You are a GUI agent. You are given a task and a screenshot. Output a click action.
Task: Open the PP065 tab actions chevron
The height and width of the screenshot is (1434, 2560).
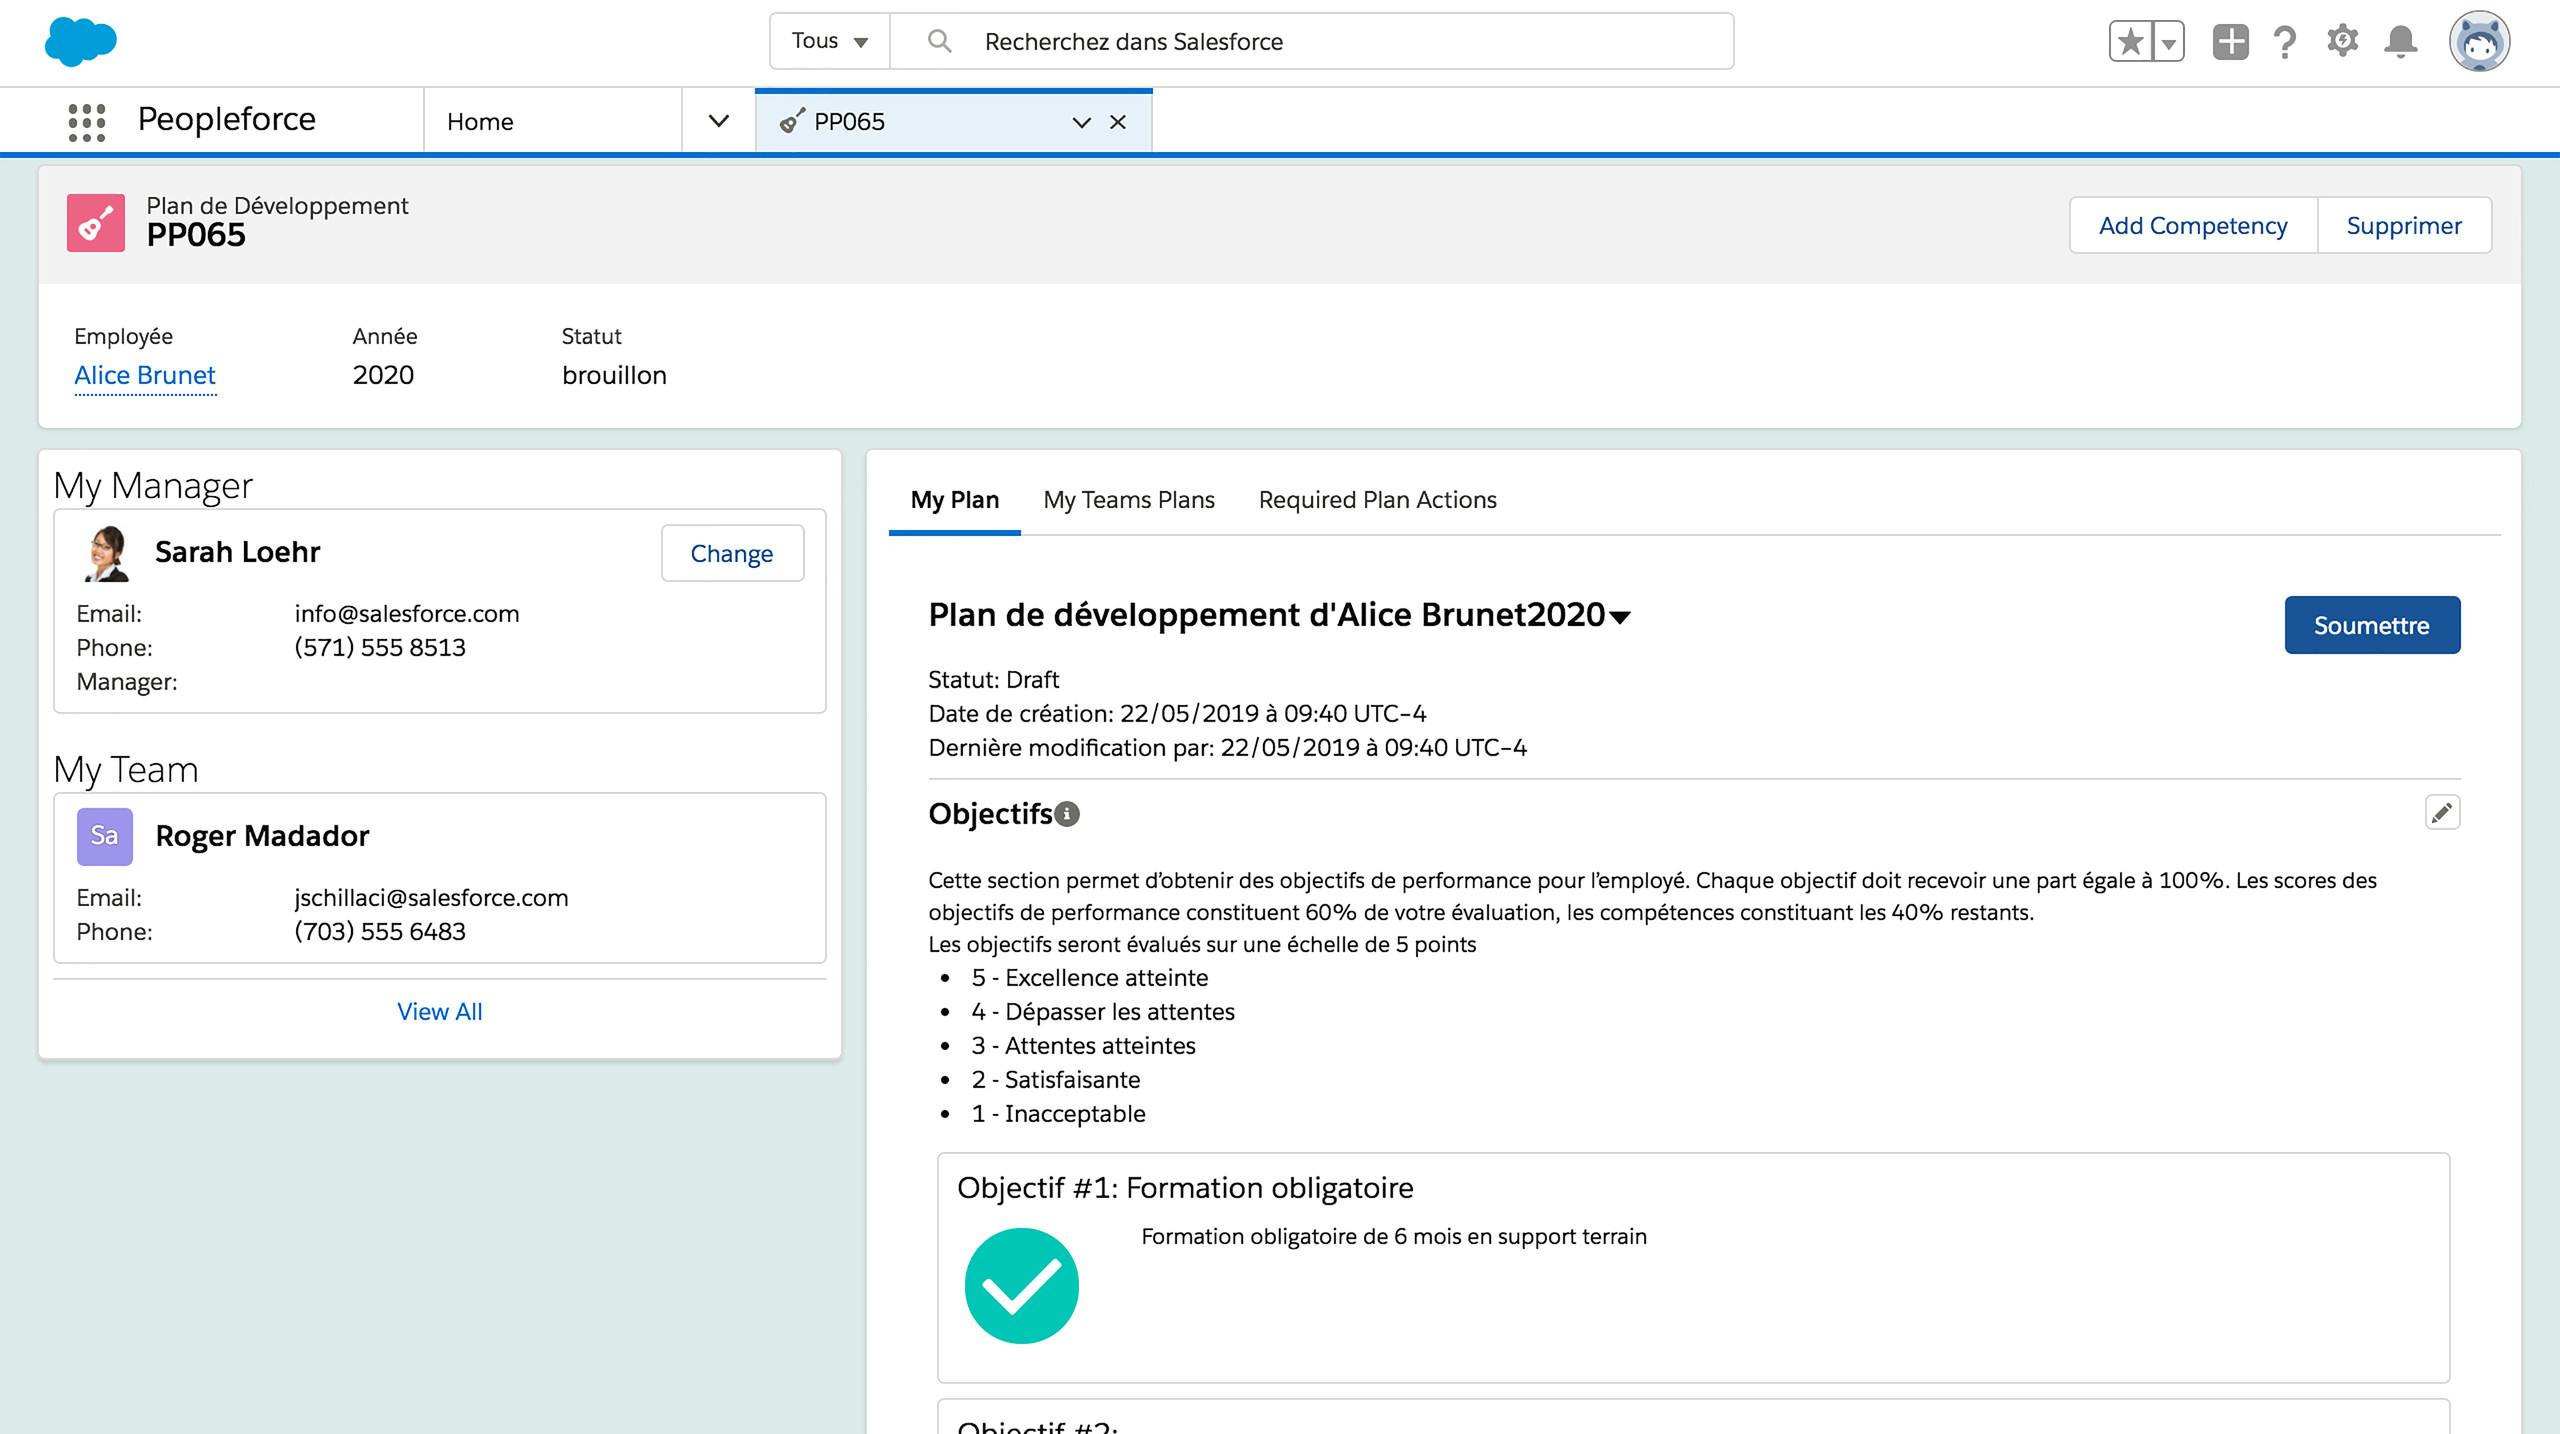point(1081,122)
